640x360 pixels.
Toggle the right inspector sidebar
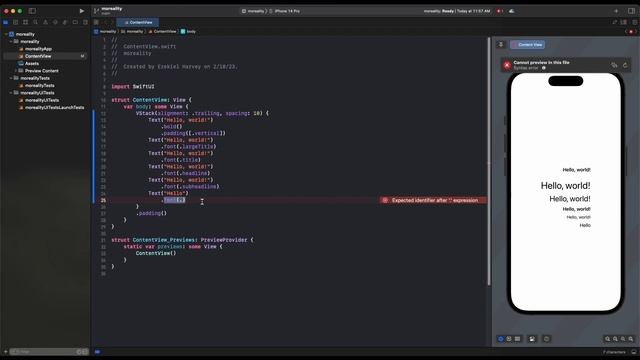point(631,11)
